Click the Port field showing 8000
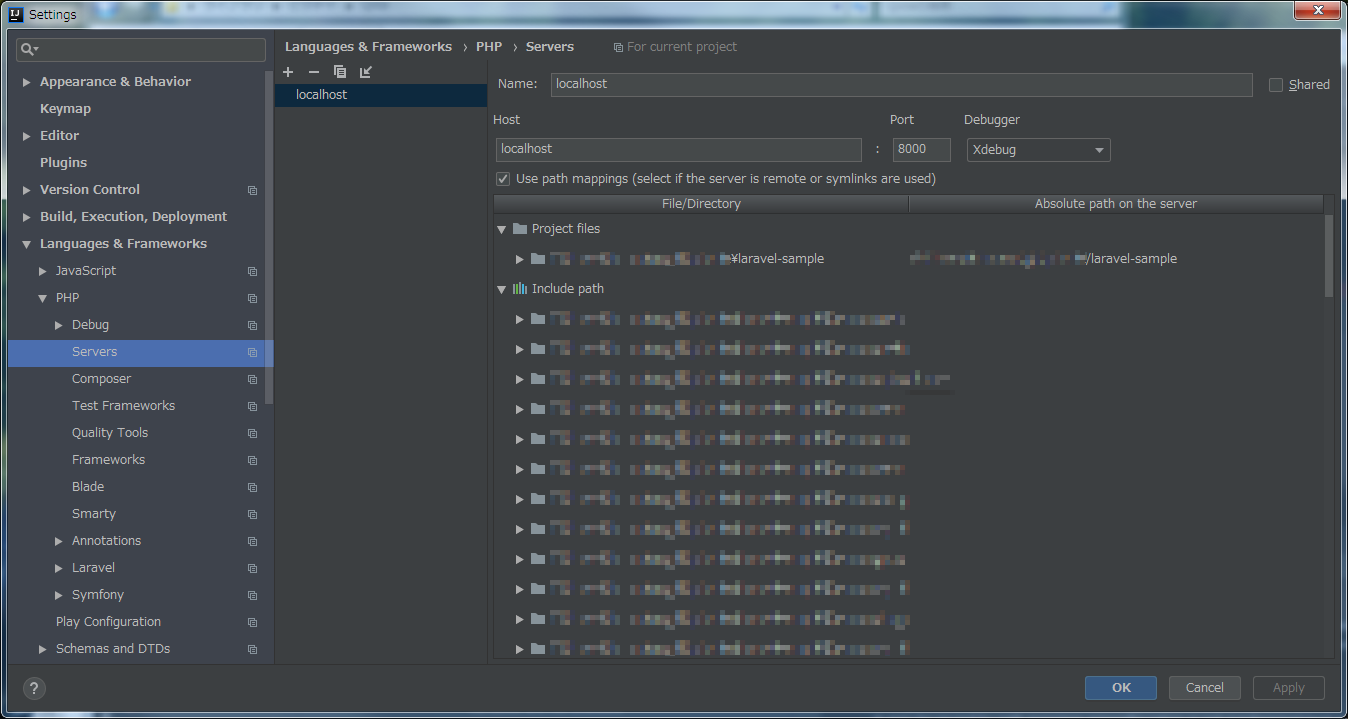Viewport: 1348px width, 719px height. point(922,150)
